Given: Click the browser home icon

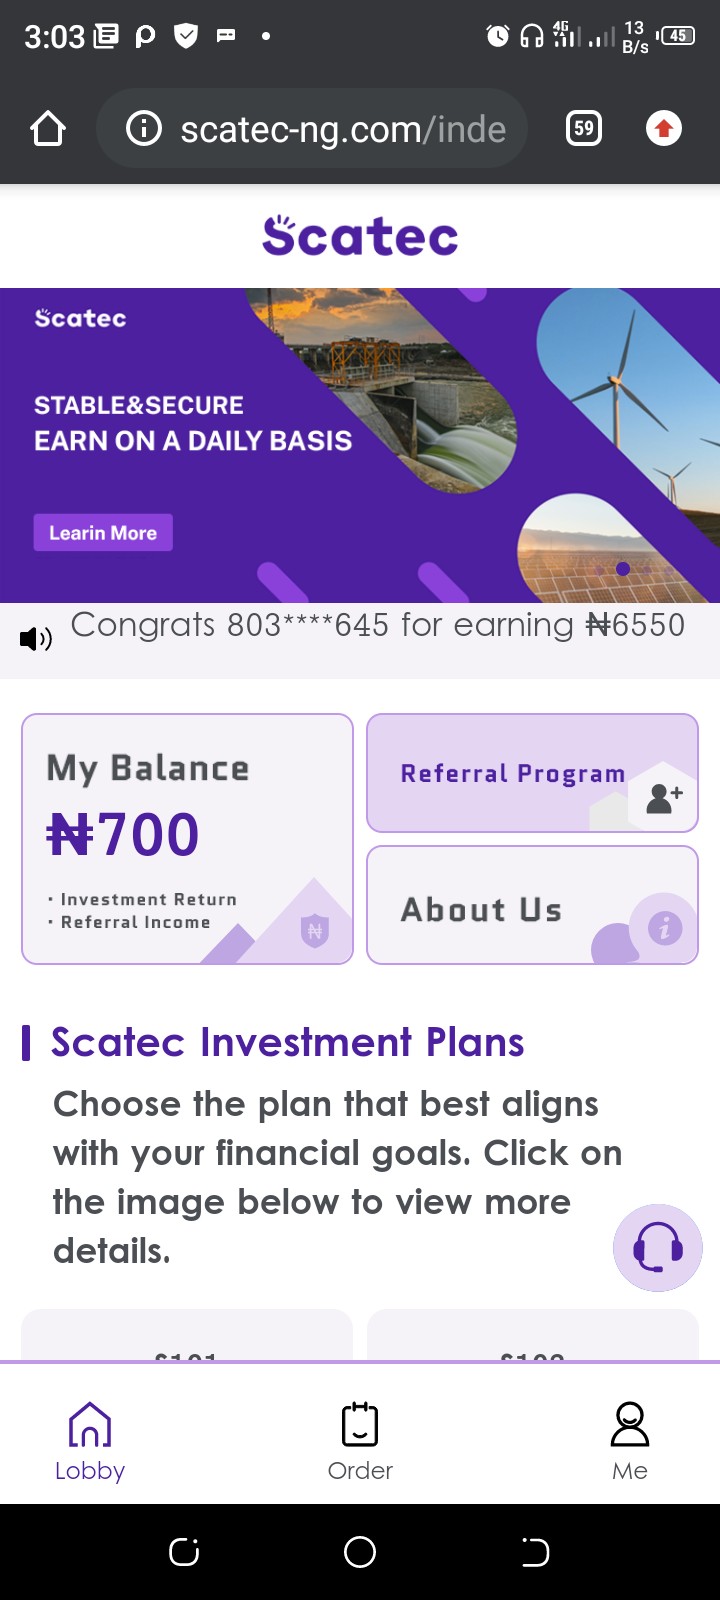Looking at the screenshot, I should click(47, 128).
